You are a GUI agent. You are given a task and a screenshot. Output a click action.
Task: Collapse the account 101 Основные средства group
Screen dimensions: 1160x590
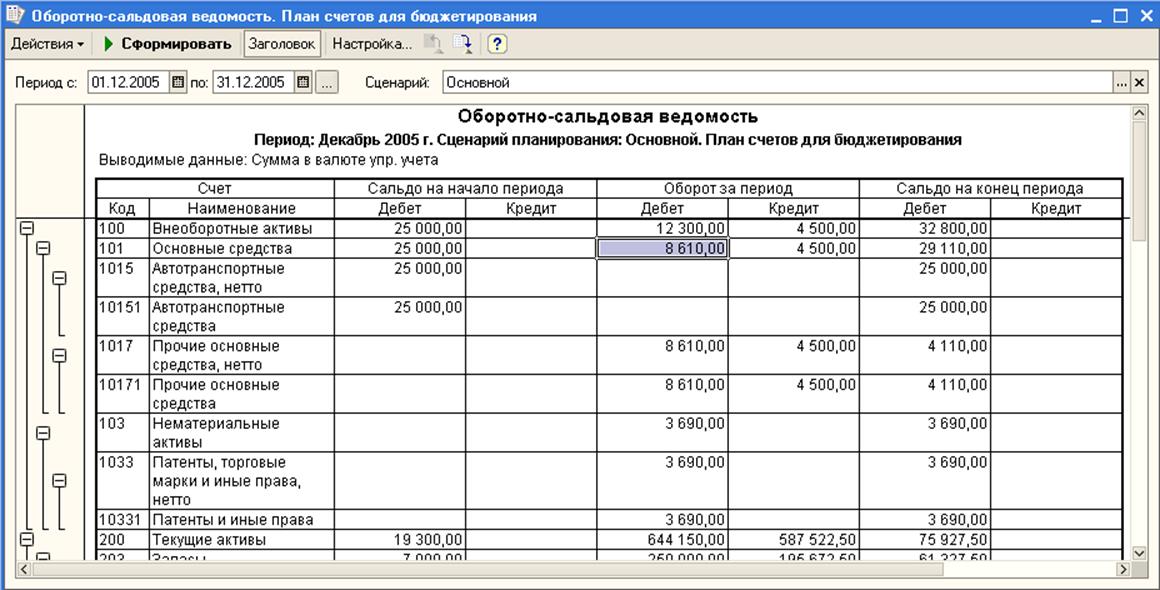[43, 248]
